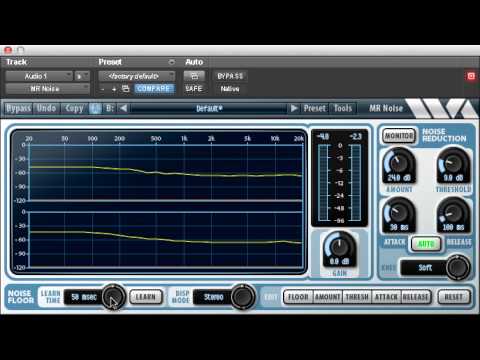Viewport: 480px width, 360px height.
Task: Click the 24.0 dB amount value
Action: tap(399, 178)
